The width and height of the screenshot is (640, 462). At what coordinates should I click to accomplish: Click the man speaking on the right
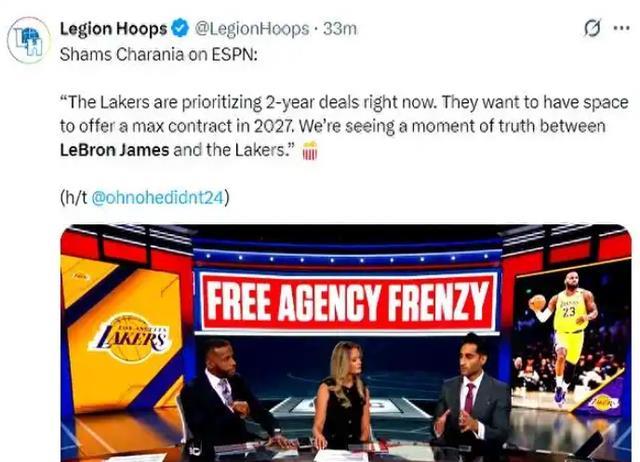tap(471, 394)
